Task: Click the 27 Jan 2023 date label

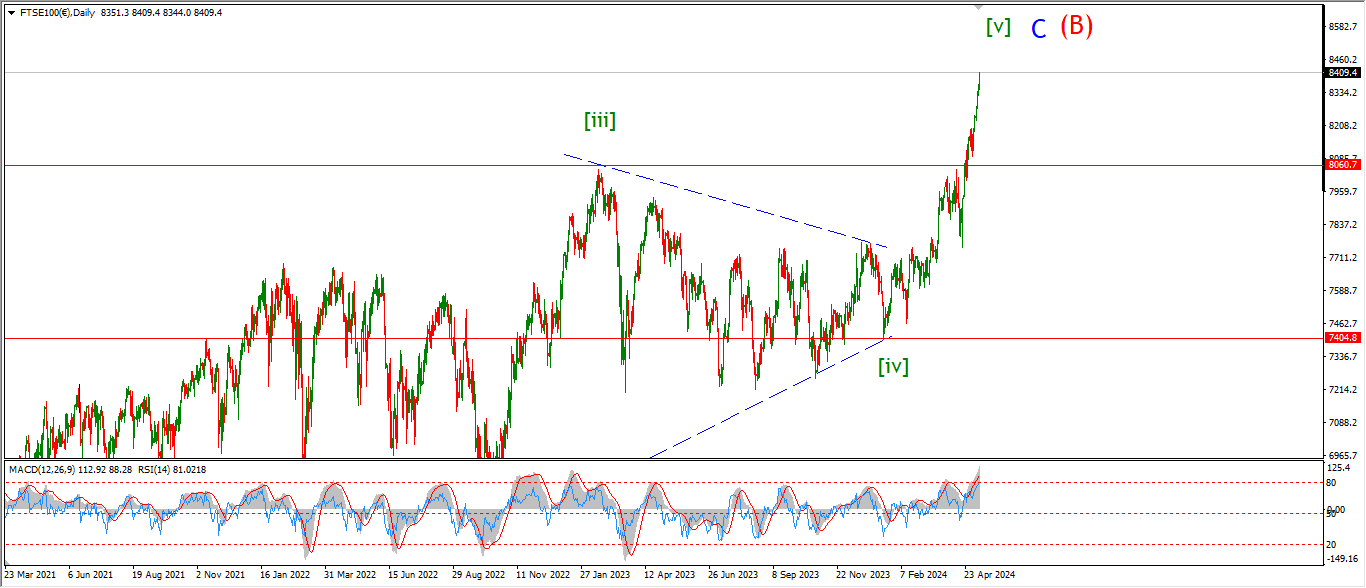Action: point(607,575)
